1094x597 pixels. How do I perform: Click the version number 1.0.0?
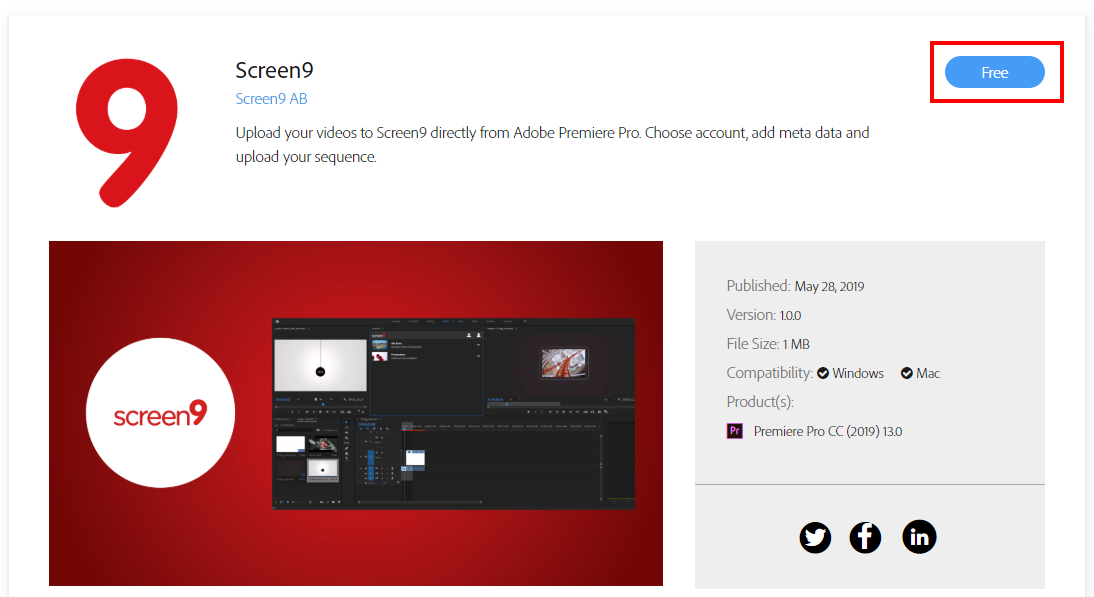[x=790, y=315]
